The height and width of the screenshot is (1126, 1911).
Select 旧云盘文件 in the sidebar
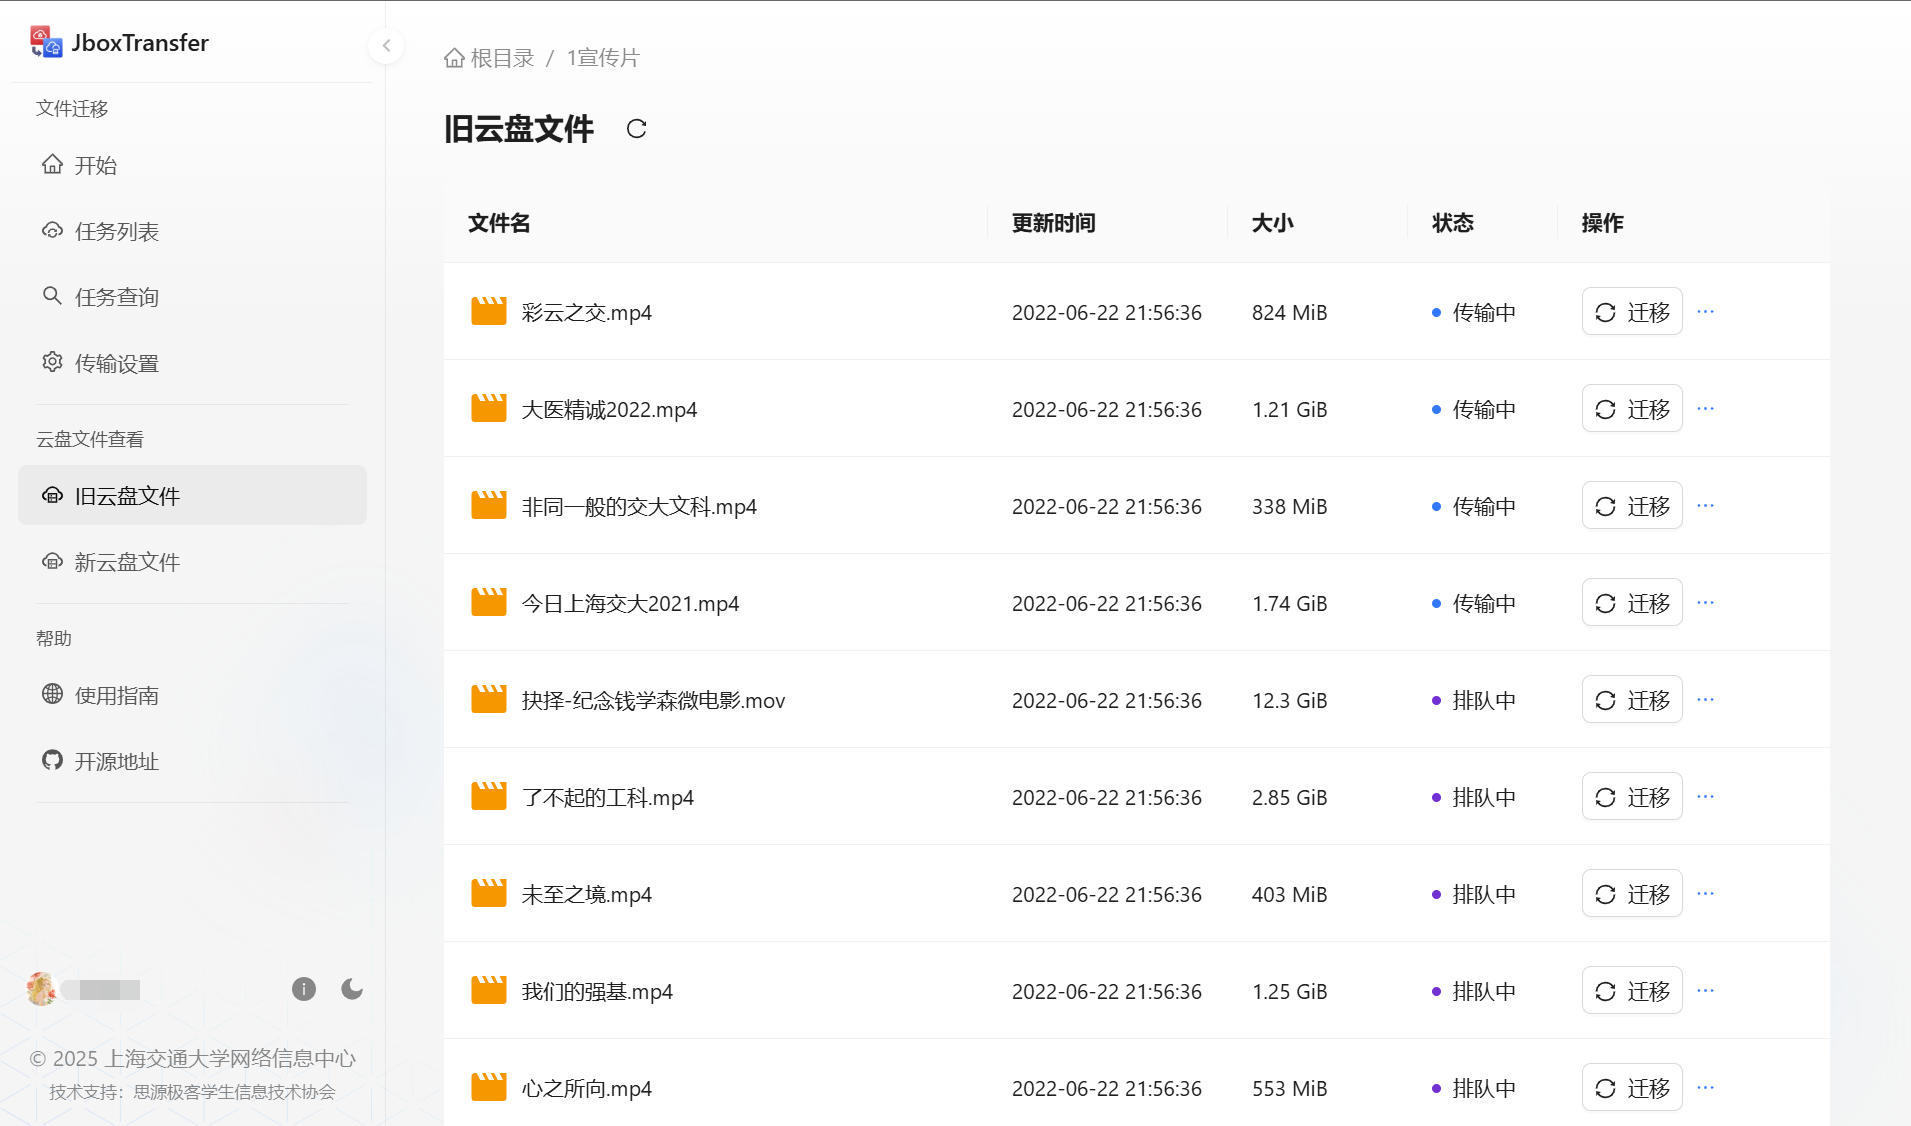(192, 495)
